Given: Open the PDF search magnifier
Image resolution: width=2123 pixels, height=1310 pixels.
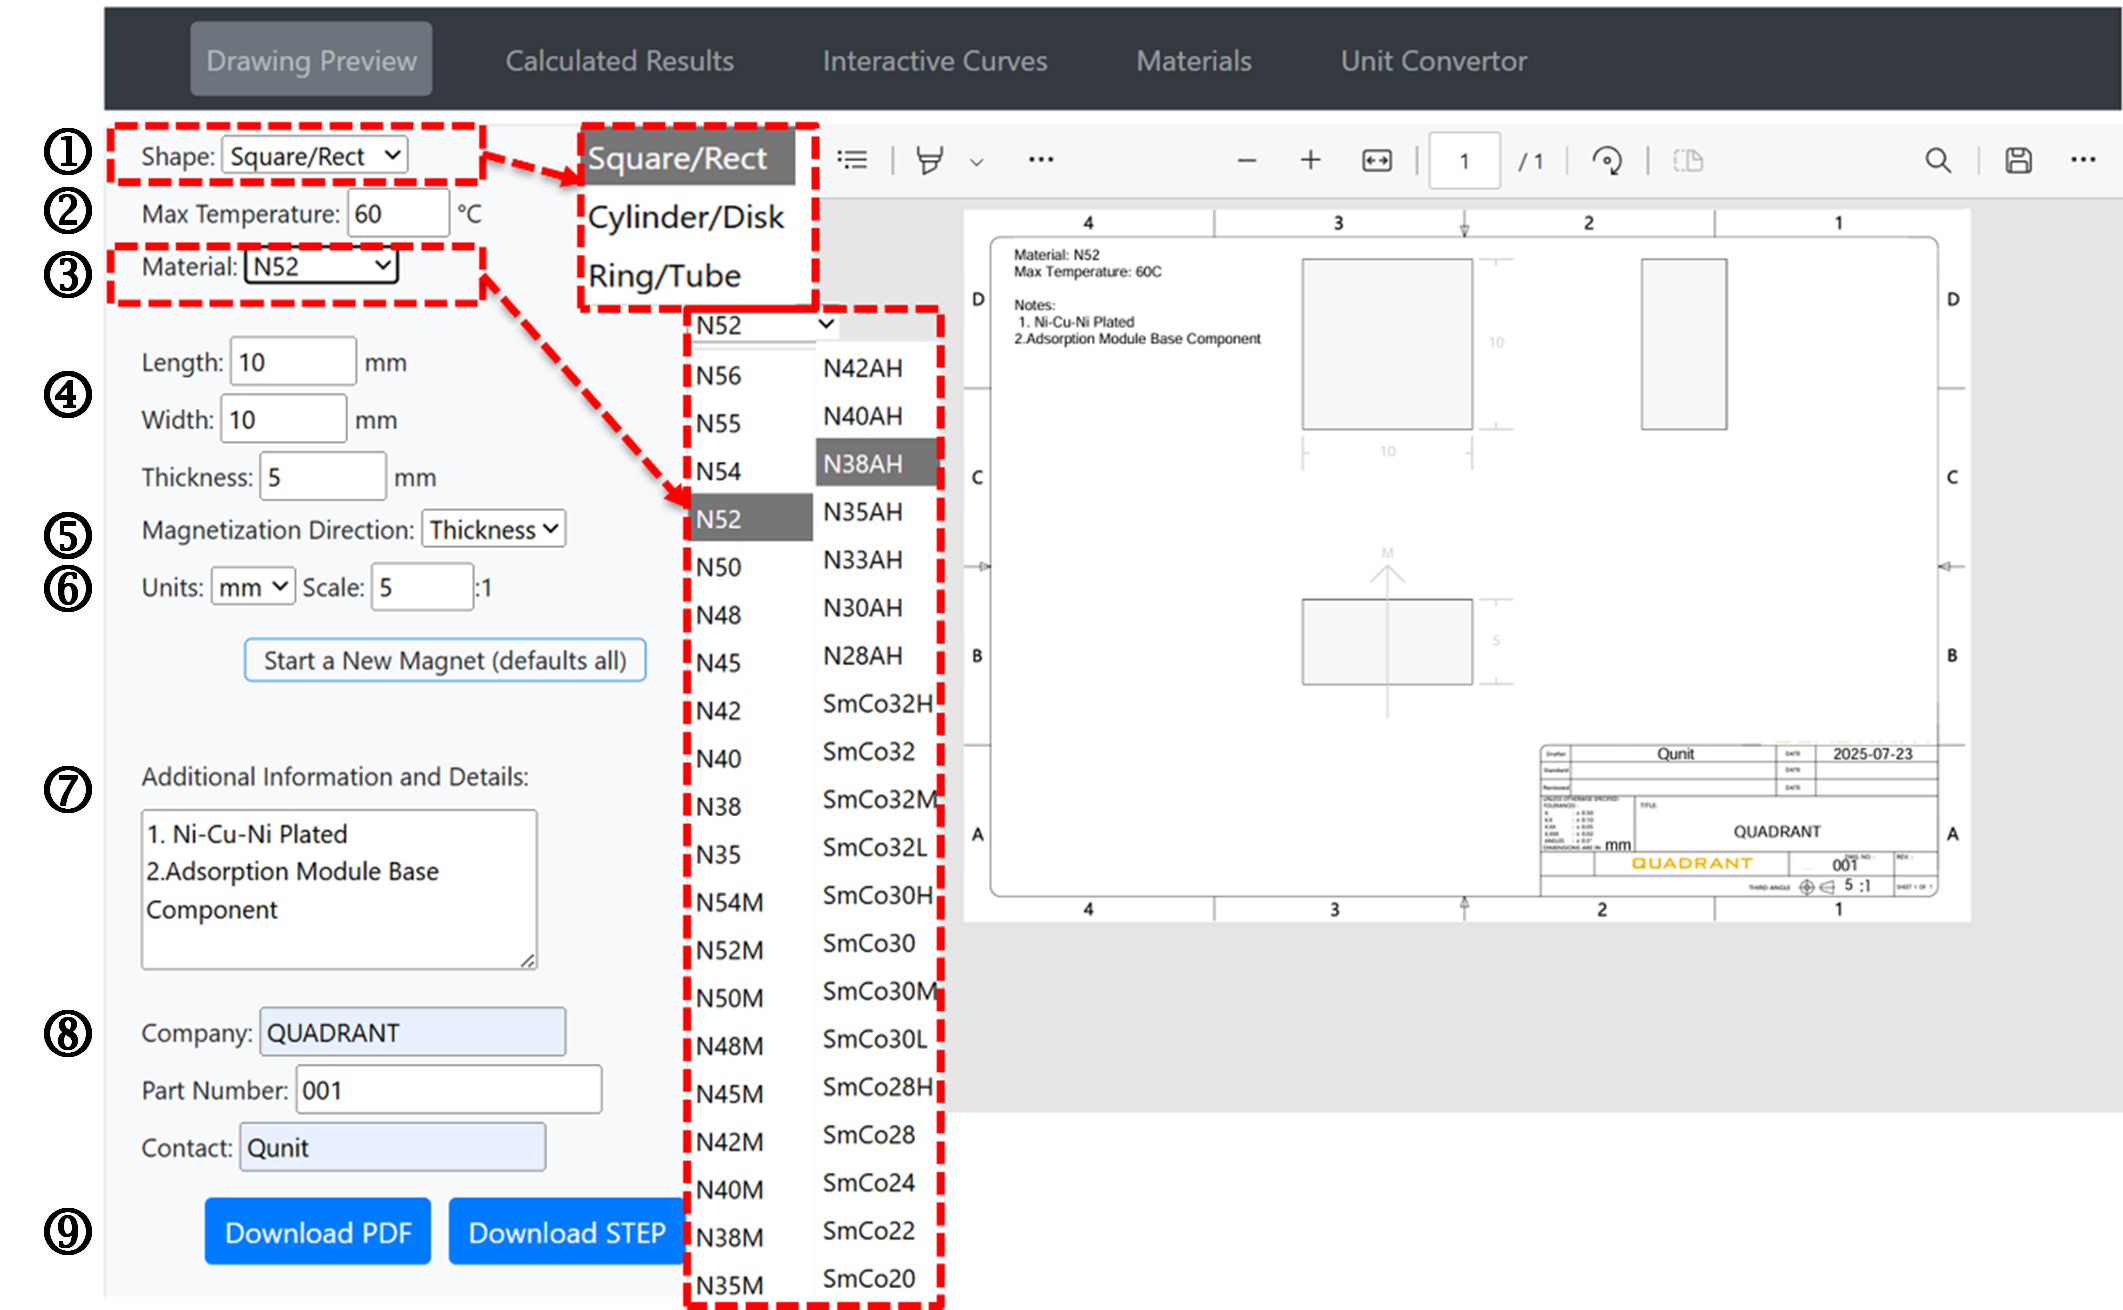Looking at the screenshot, I should click(1938, 160).
